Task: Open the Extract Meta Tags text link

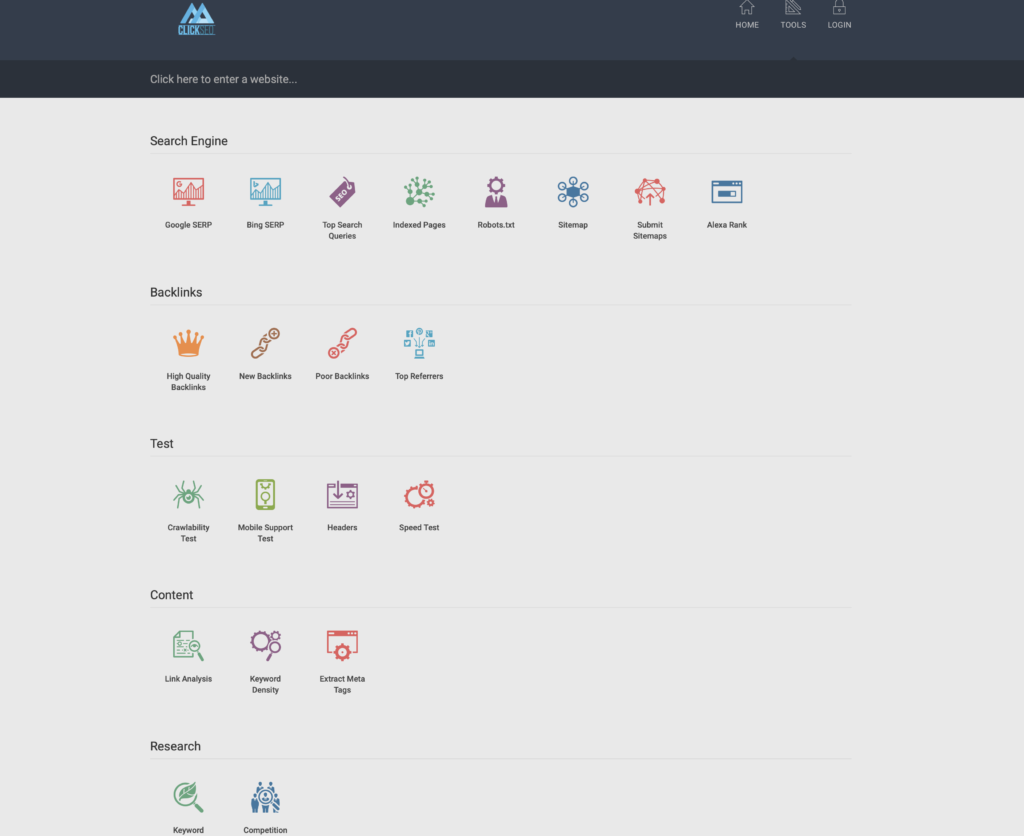Action: click(x=342, y=684)
